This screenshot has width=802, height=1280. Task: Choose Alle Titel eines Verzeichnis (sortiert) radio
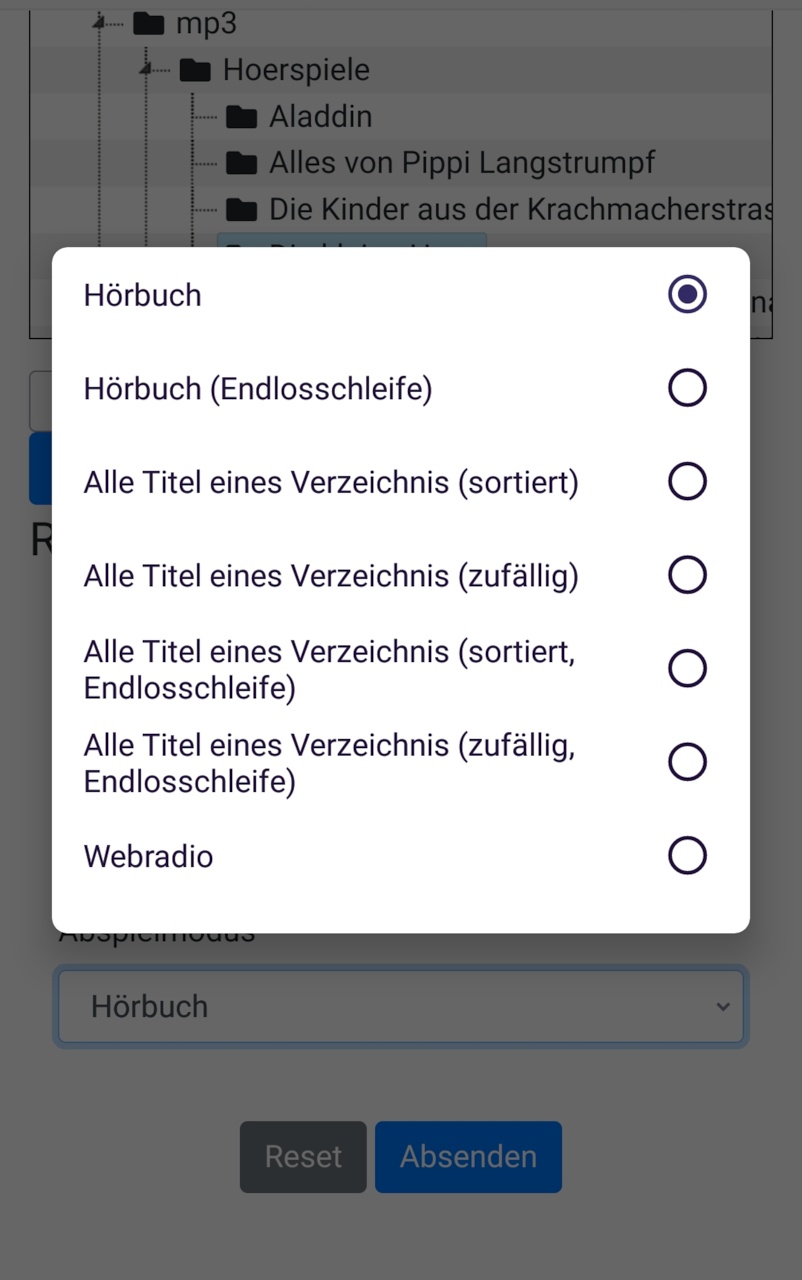tap(687, 481)
